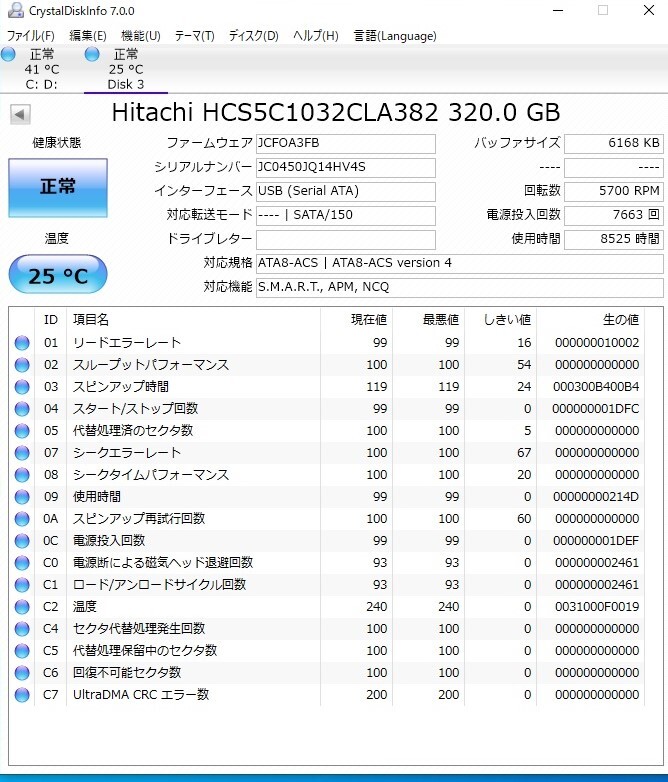The height and width of the screenshot is (782, 668).
Task: Open the ファイル(F) menu
Action: click(x=30, y=36)
